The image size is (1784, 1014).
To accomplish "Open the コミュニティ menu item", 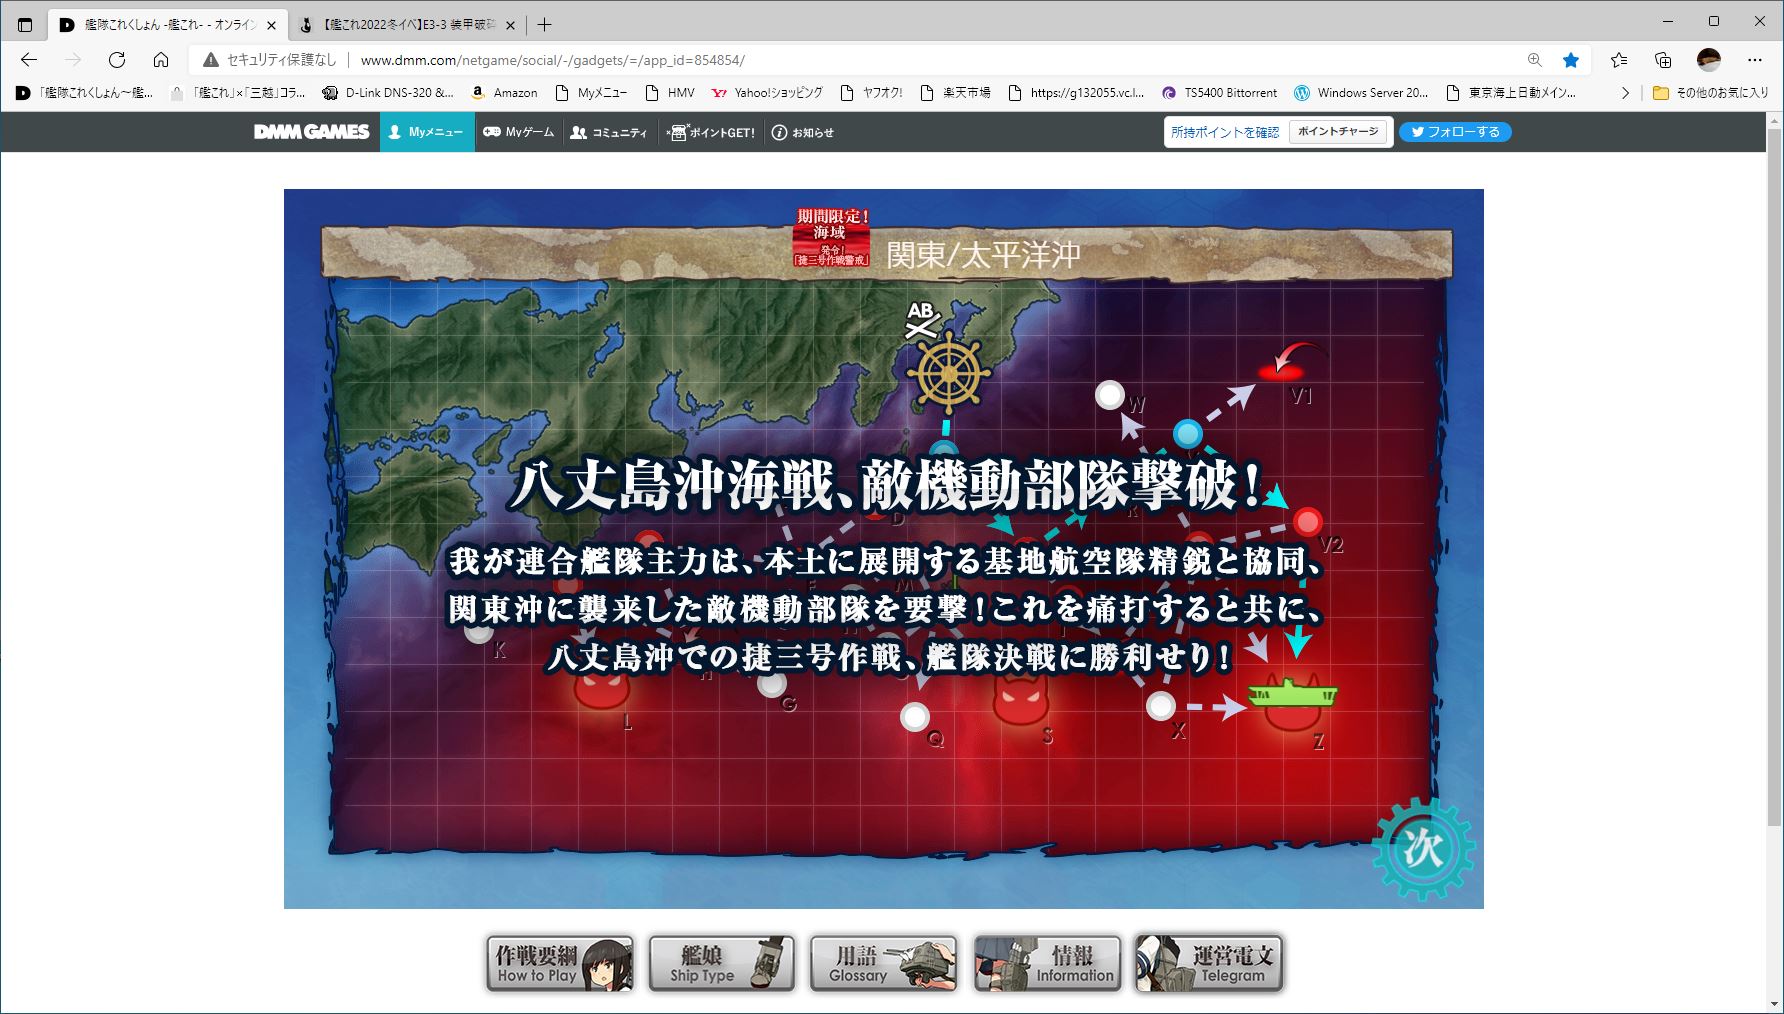I will 608,132.
